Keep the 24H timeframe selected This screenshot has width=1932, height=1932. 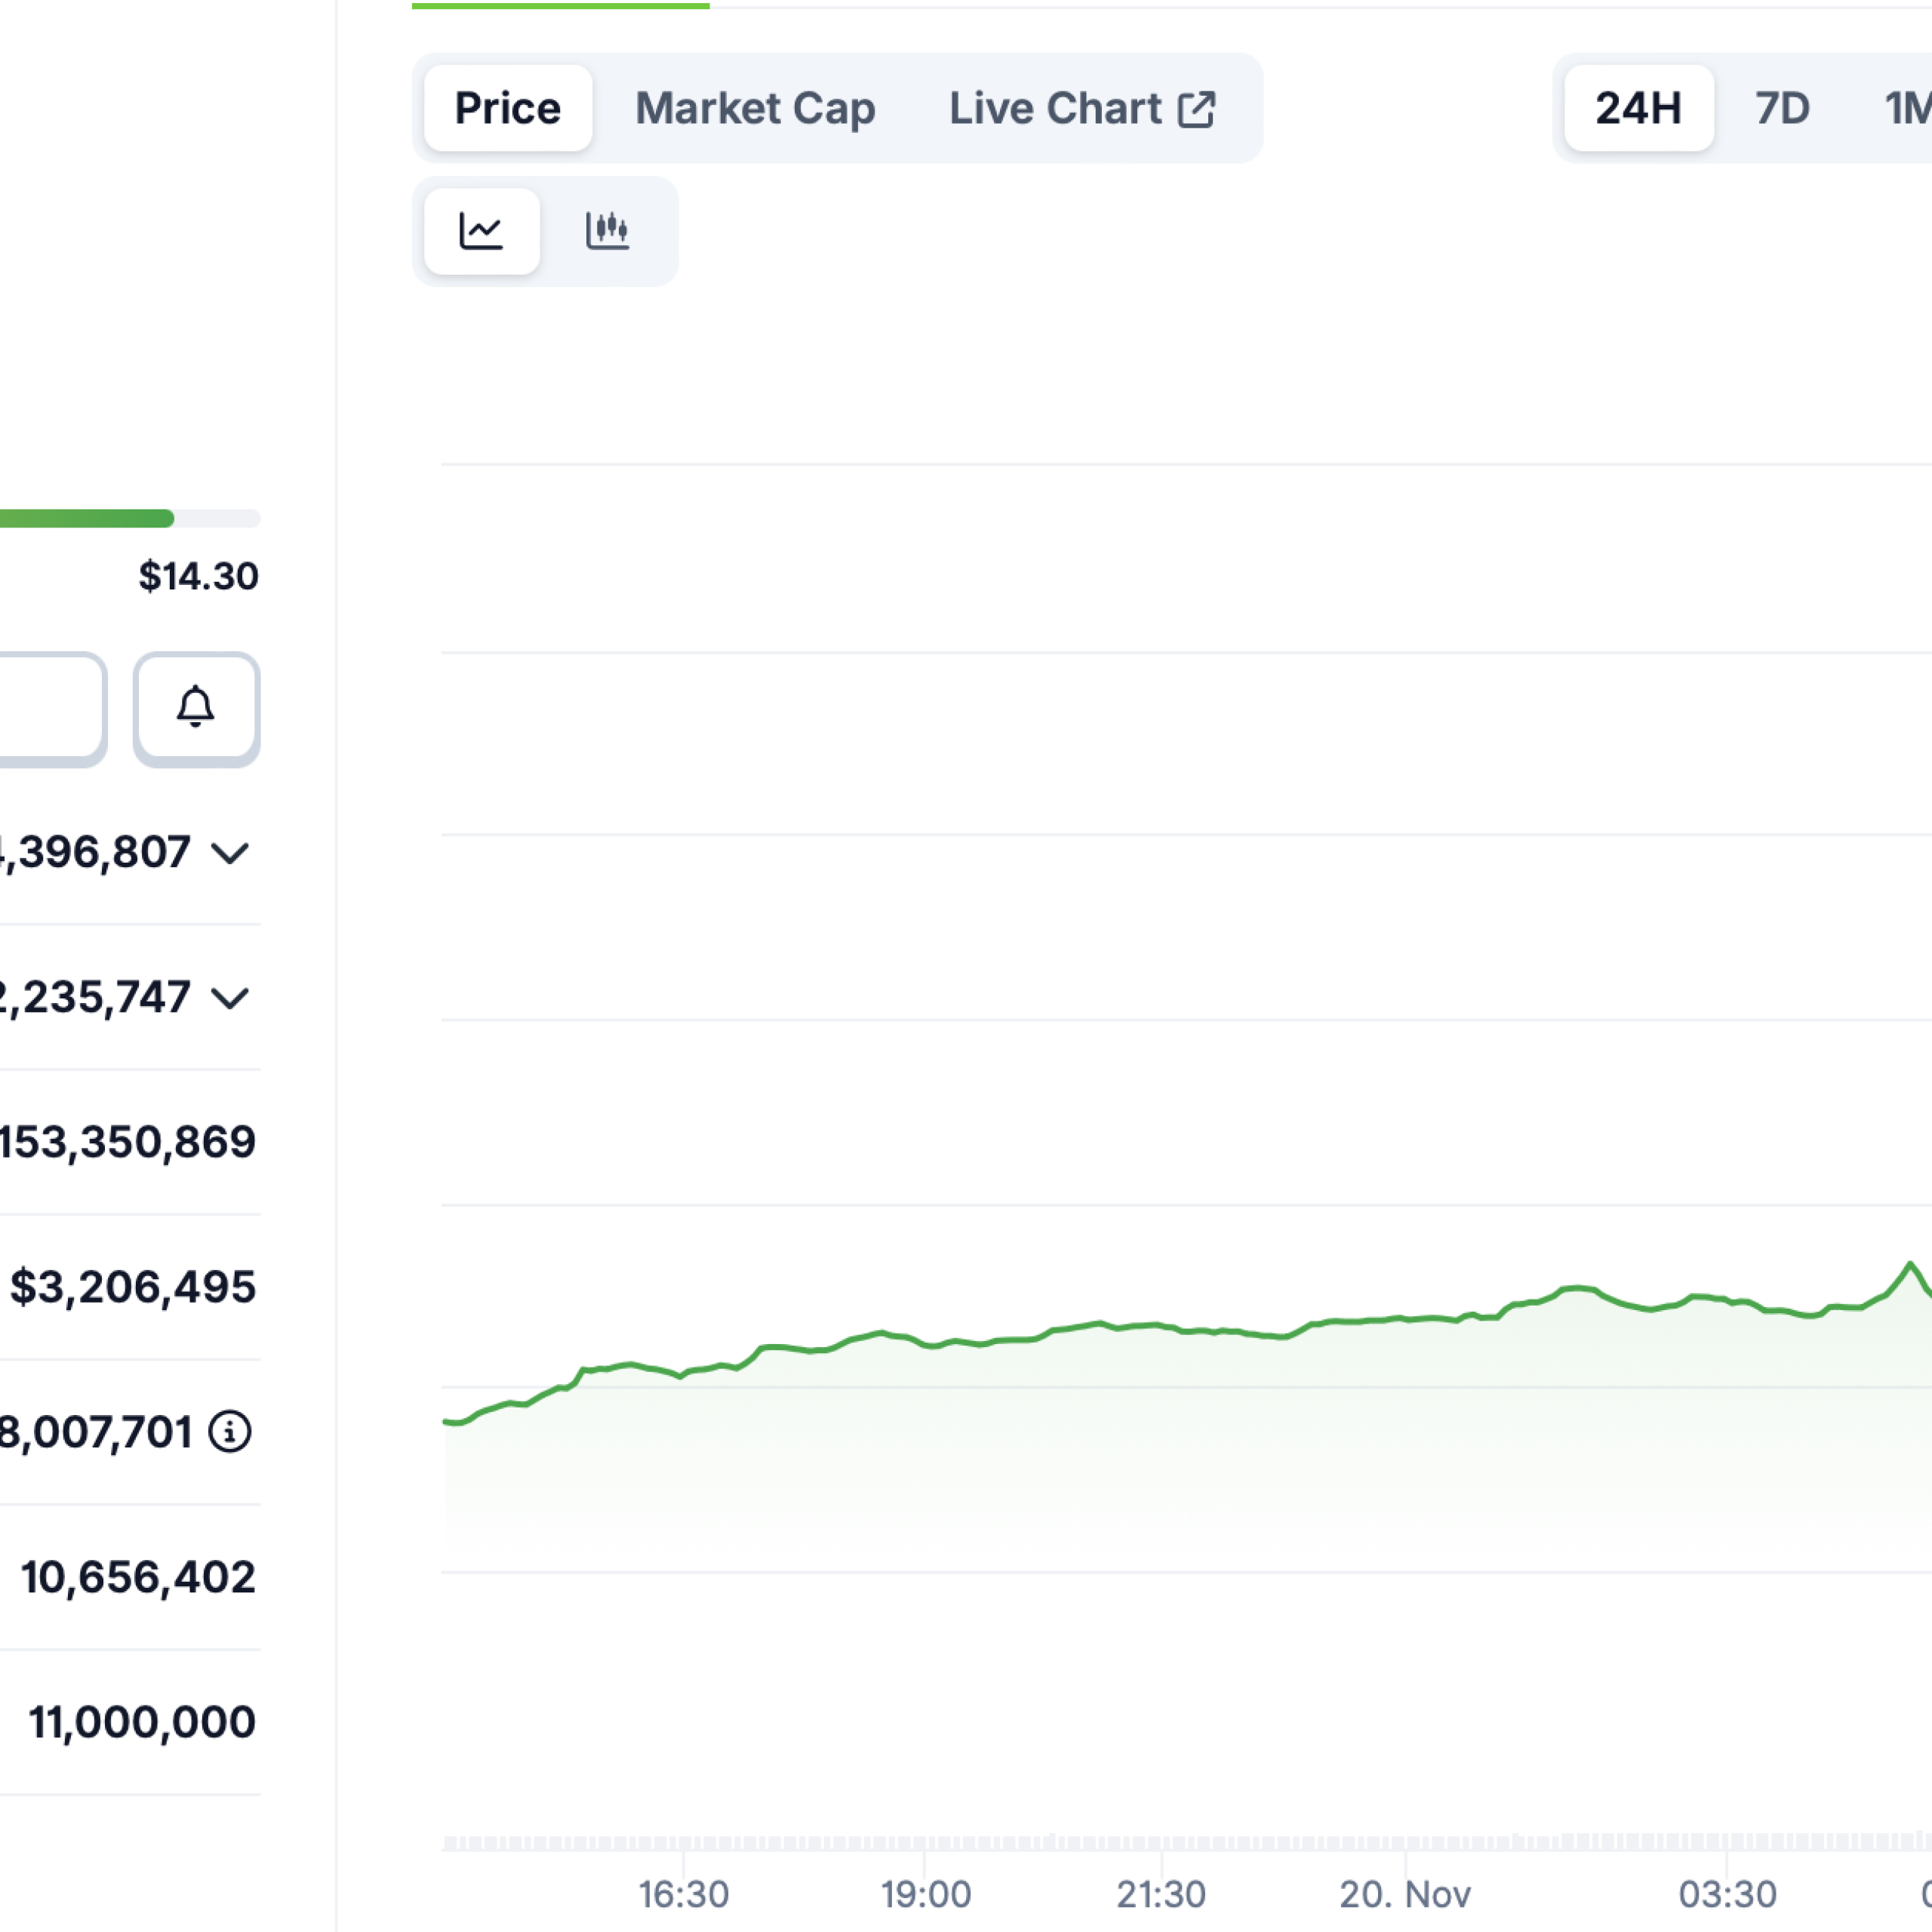click(x=1638, y=108)
